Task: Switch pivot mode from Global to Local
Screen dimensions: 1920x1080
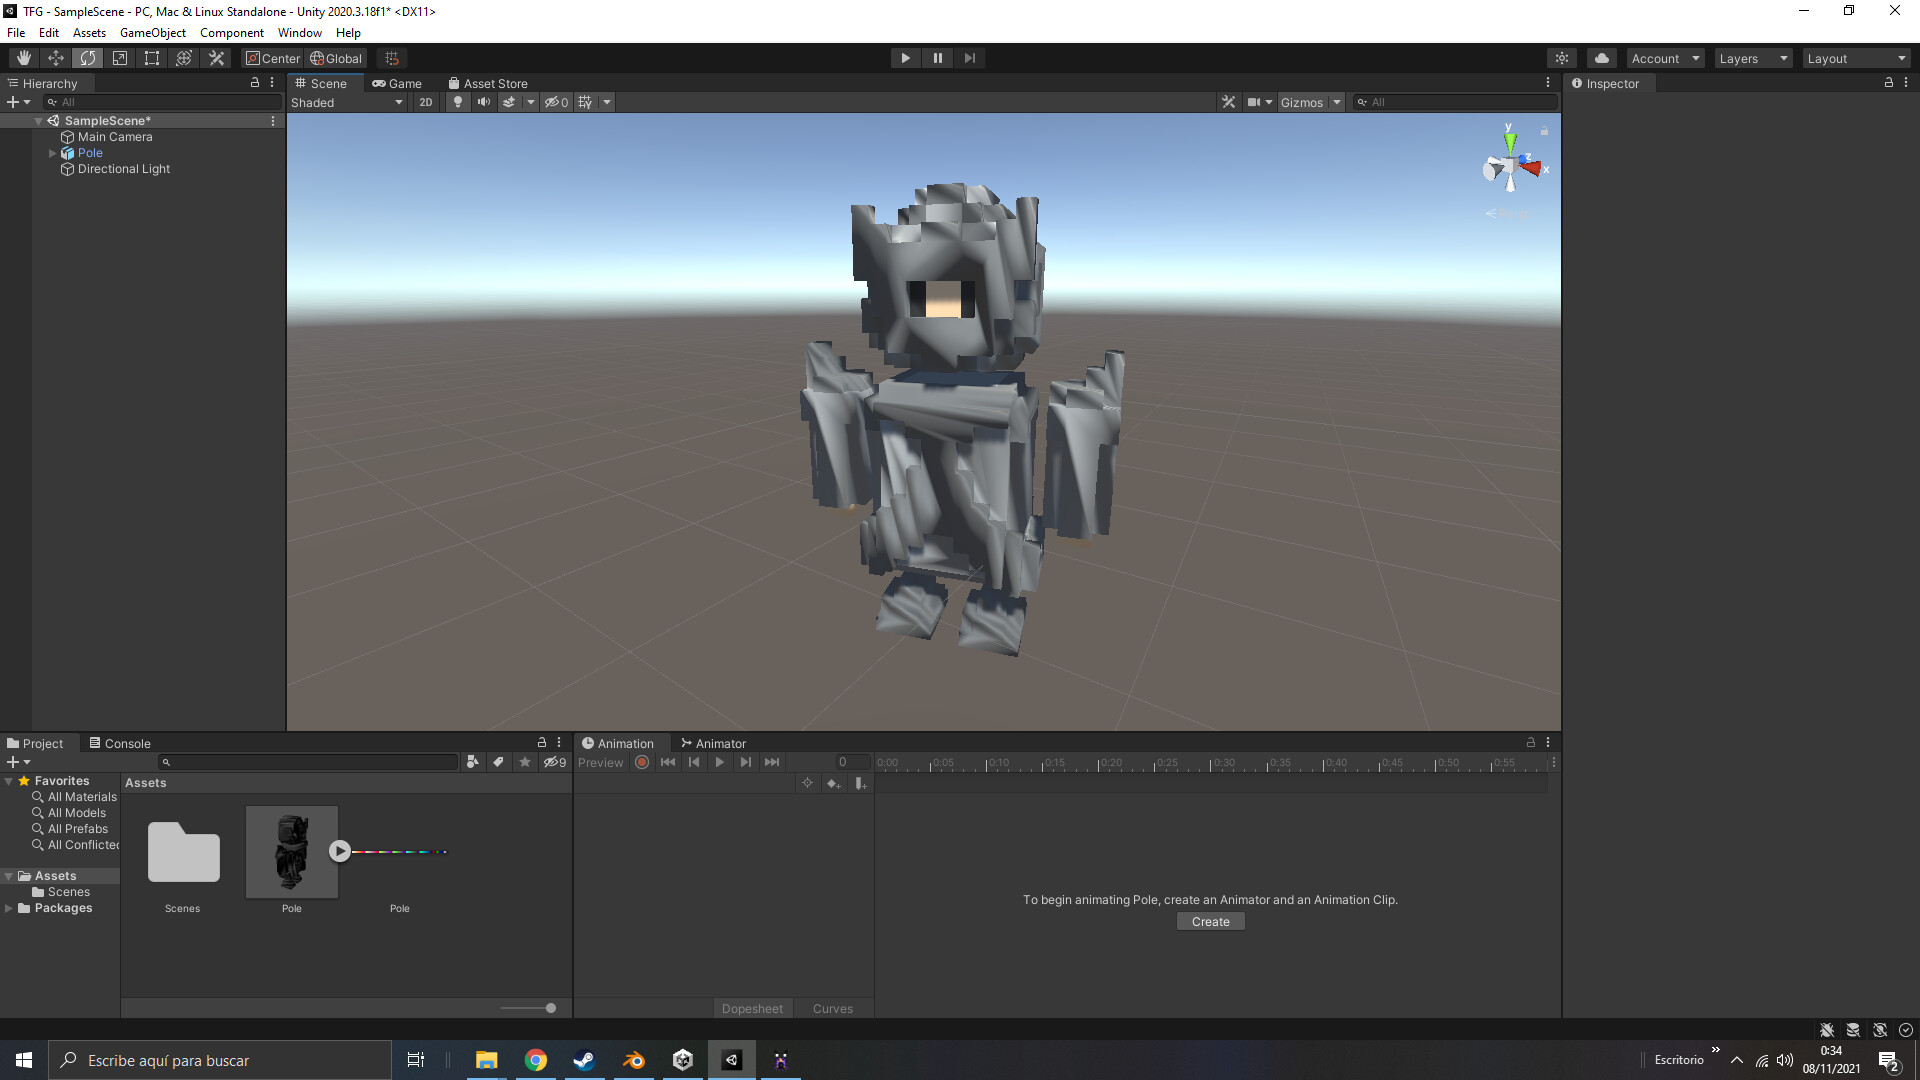Action: click(x=336, y=58)
